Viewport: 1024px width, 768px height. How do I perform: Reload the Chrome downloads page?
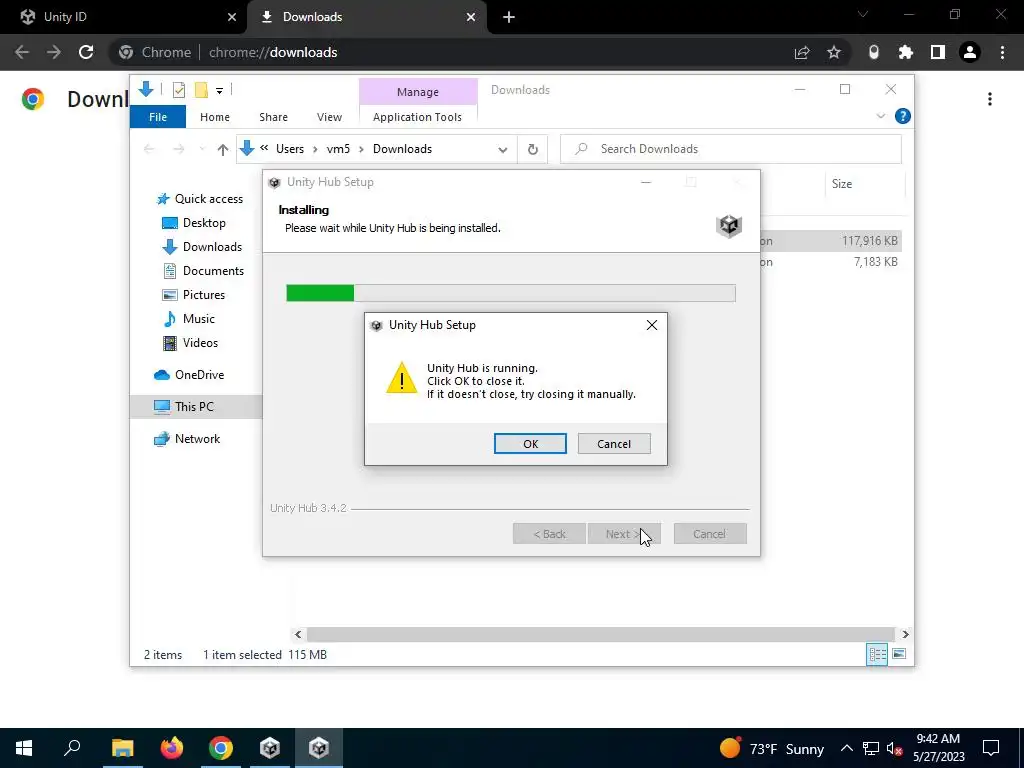[86, 52]
